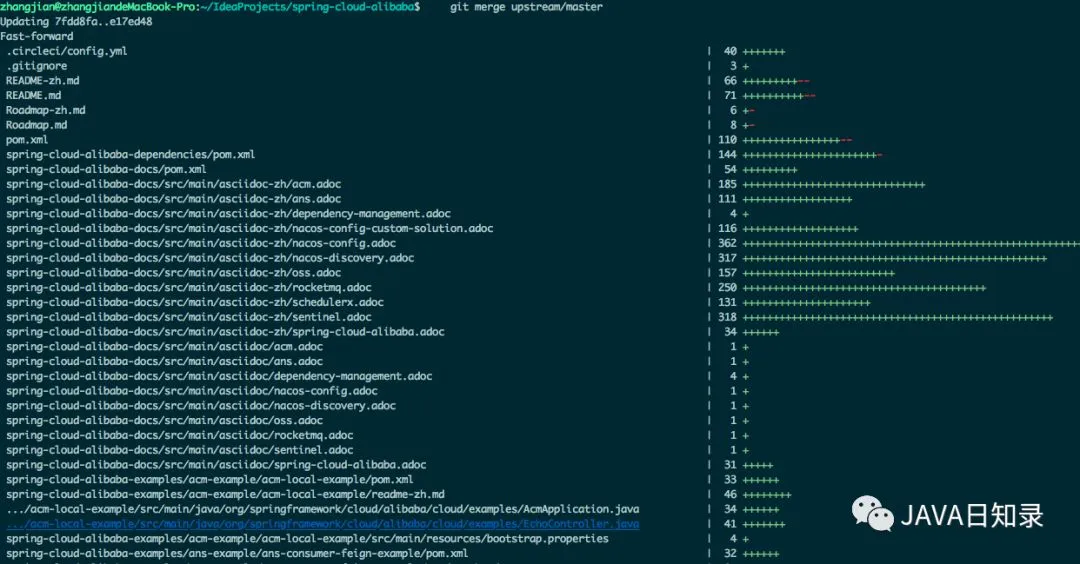Click change count 144 for dependencies pom.xml
Screen dimensions: 1080x564
point(727,154)
